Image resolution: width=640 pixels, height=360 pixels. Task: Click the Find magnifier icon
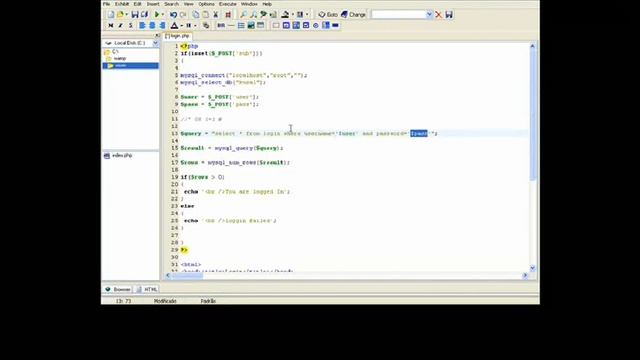243,15
